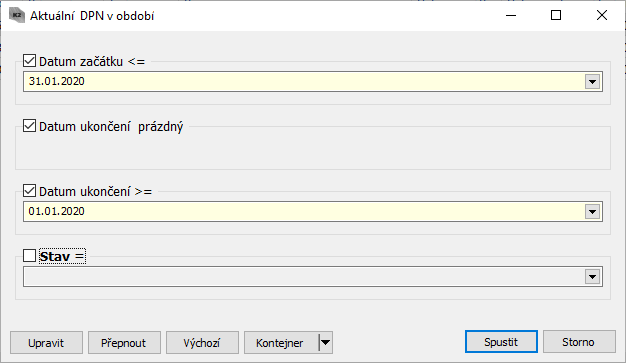Click the Upravit button
Screen dimensions: 626x363
pyautogui.click(x=46, y=343)
